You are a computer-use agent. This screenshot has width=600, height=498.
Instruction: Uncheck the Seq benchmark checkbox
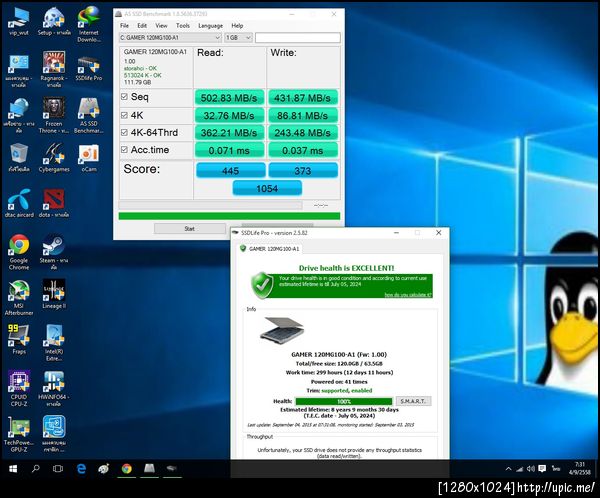[124, 96]
